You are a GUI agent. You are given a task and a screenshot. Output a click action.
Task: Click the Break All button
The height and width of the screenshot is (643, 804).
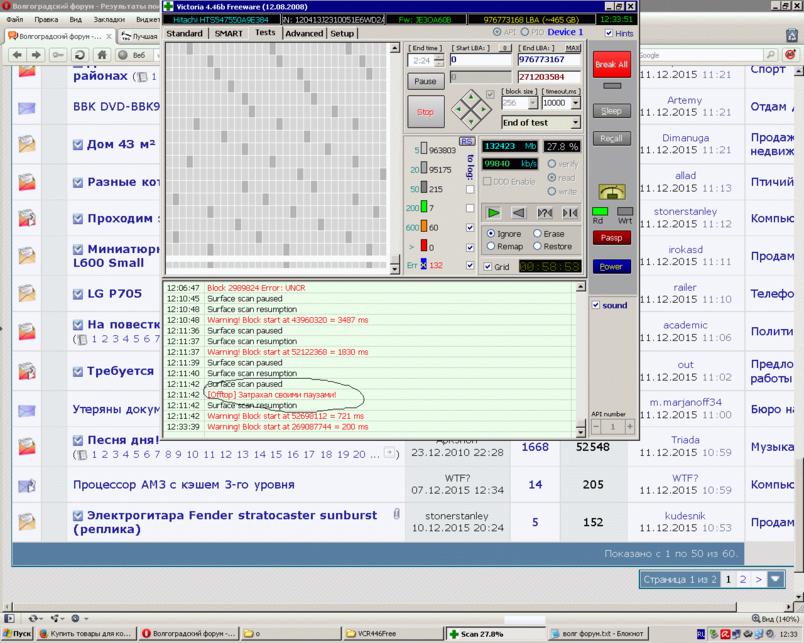click(611, 65)
